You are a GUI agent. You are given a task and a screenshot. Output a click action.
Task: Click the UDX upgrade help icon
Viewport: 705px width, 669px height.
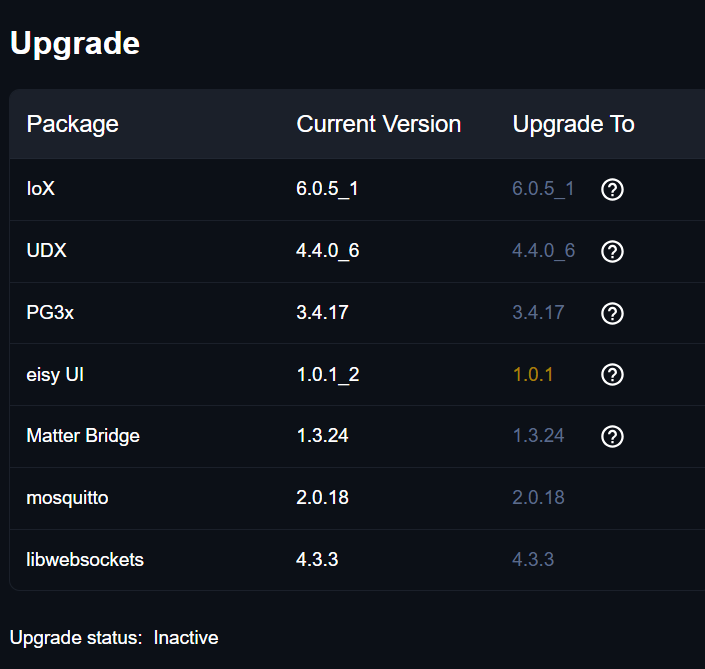[x=612, y=252]
